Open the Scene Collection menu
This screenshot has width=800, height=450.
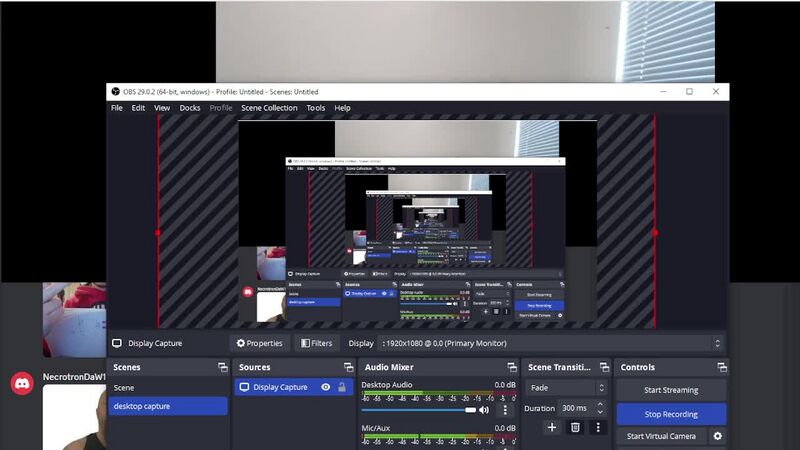(x=269, y=108)
